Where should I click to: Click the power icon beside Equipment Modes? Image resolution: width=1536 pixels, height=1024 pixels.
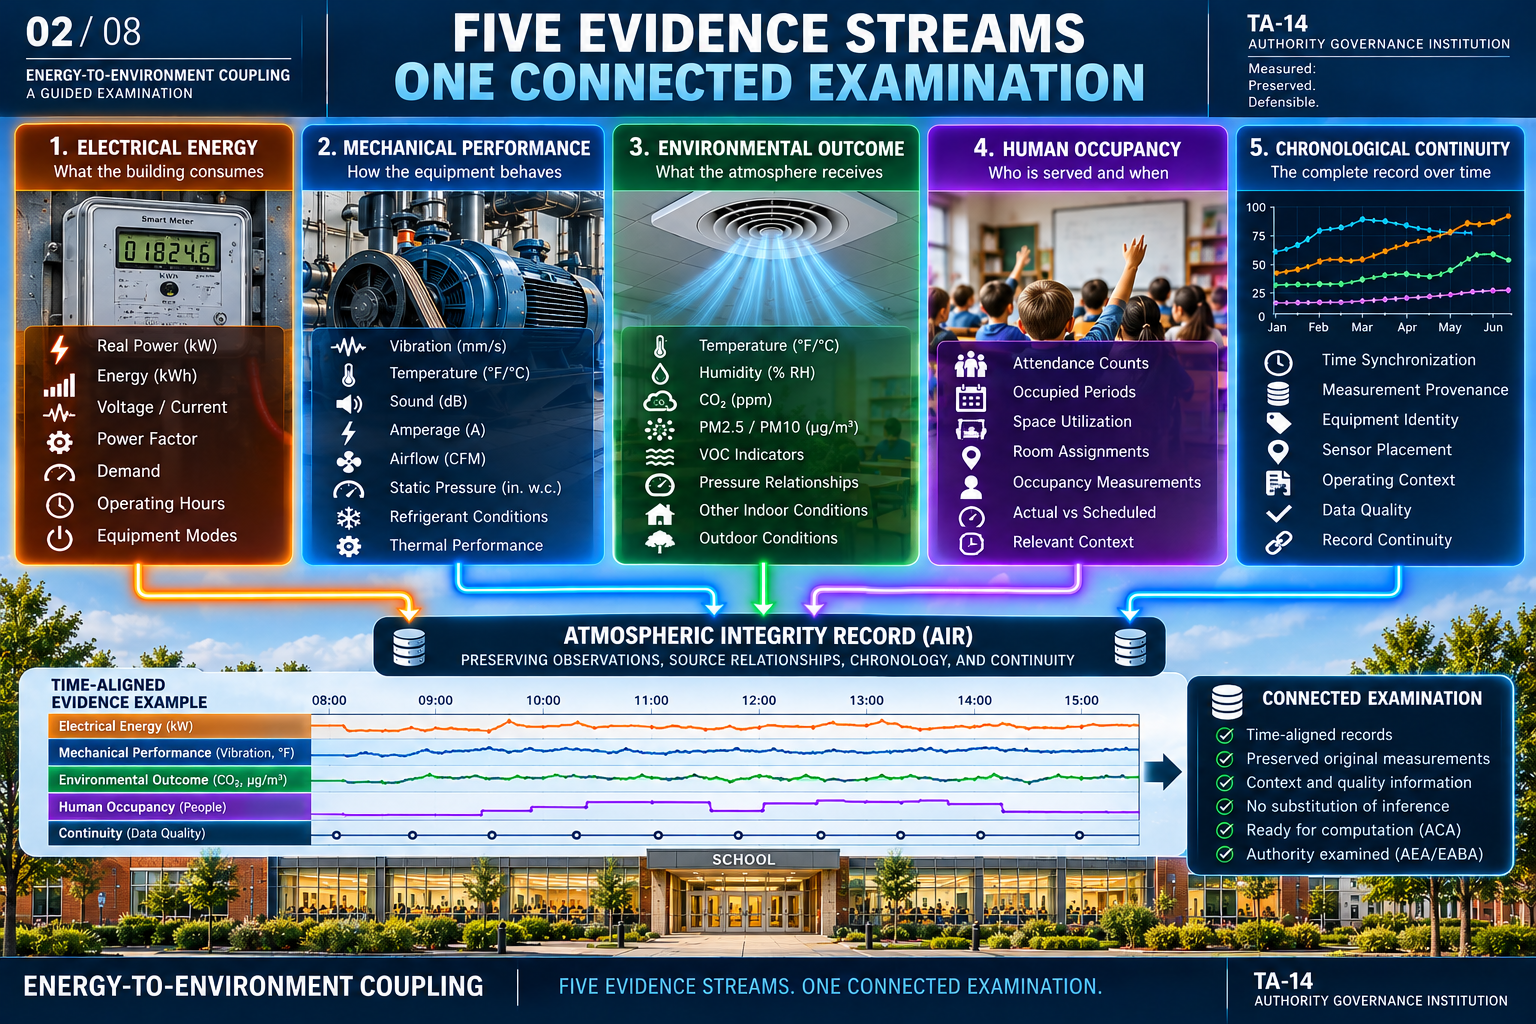tap(60, 538)
